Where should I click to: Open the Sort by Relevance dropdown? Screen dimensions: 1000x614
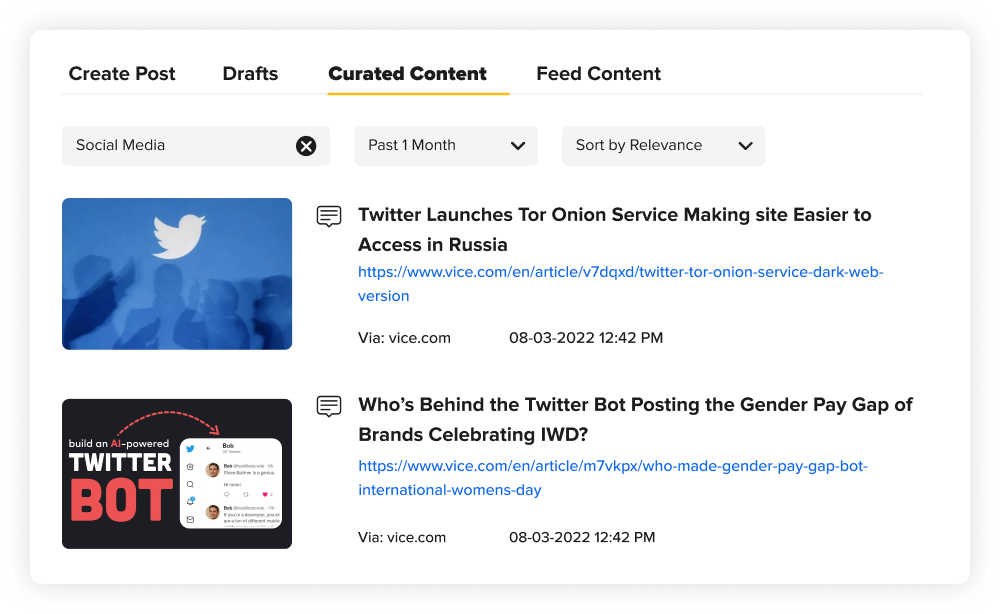pyautogui.click(x=663, y=146)
